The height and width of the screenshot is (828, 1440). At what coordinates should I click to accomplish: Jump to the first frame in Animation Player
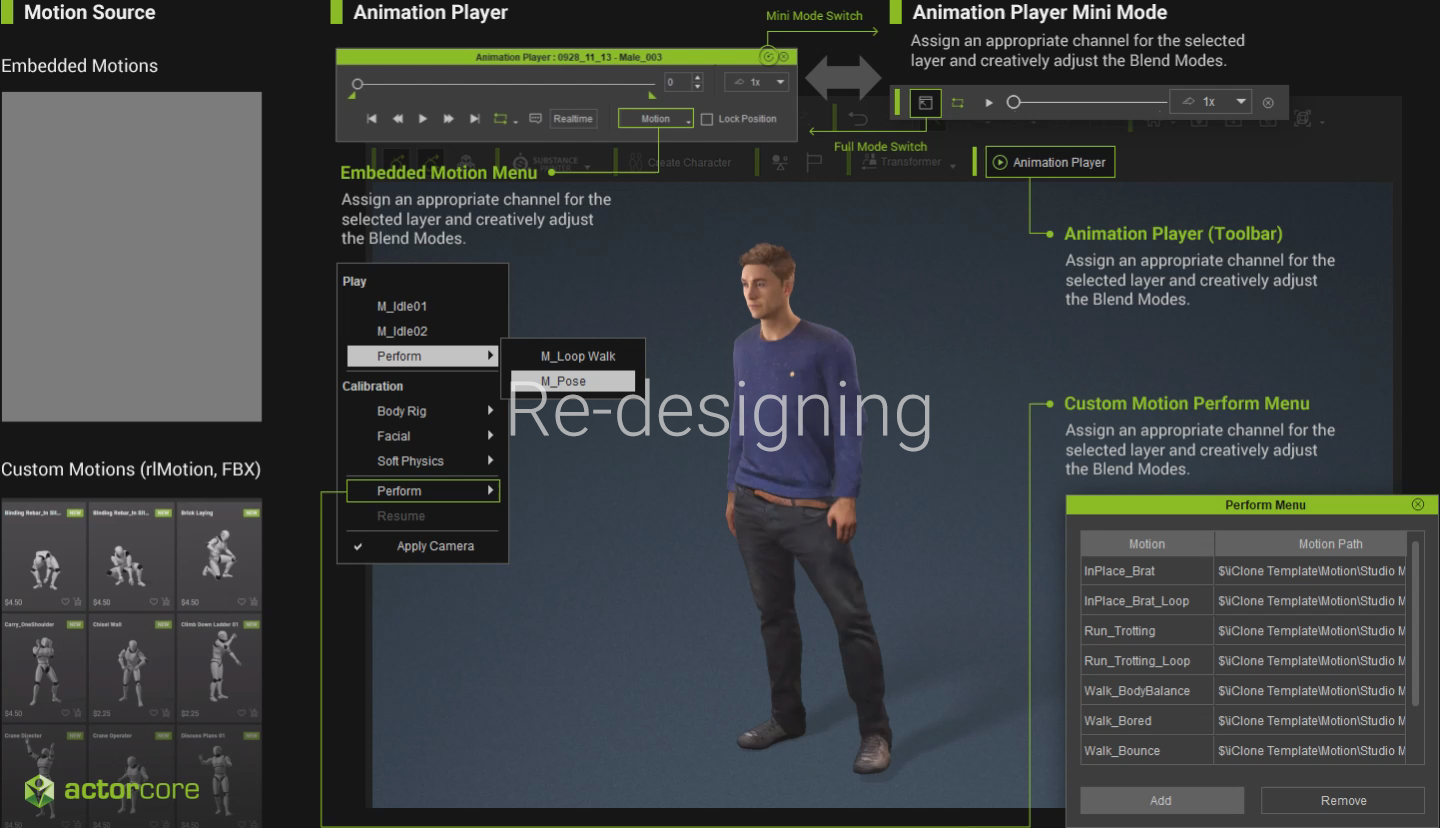tap(372, 119)
